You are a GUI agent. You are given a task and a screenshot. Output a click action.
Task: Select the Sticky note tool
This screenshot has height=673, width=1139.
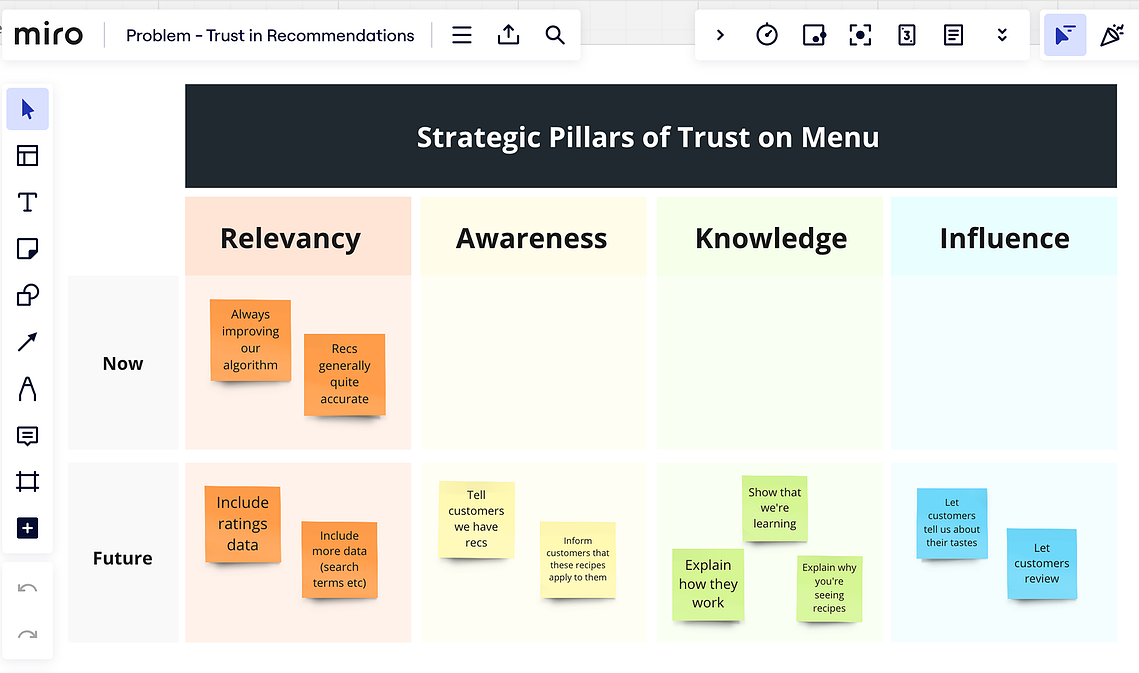[x=28, y=249]
